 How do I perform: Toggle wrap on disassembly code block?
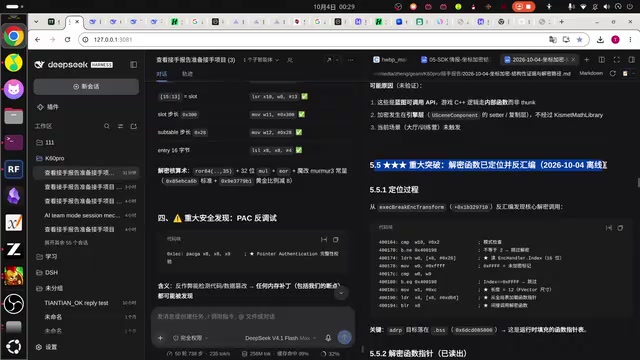click(x=609, y=228)
